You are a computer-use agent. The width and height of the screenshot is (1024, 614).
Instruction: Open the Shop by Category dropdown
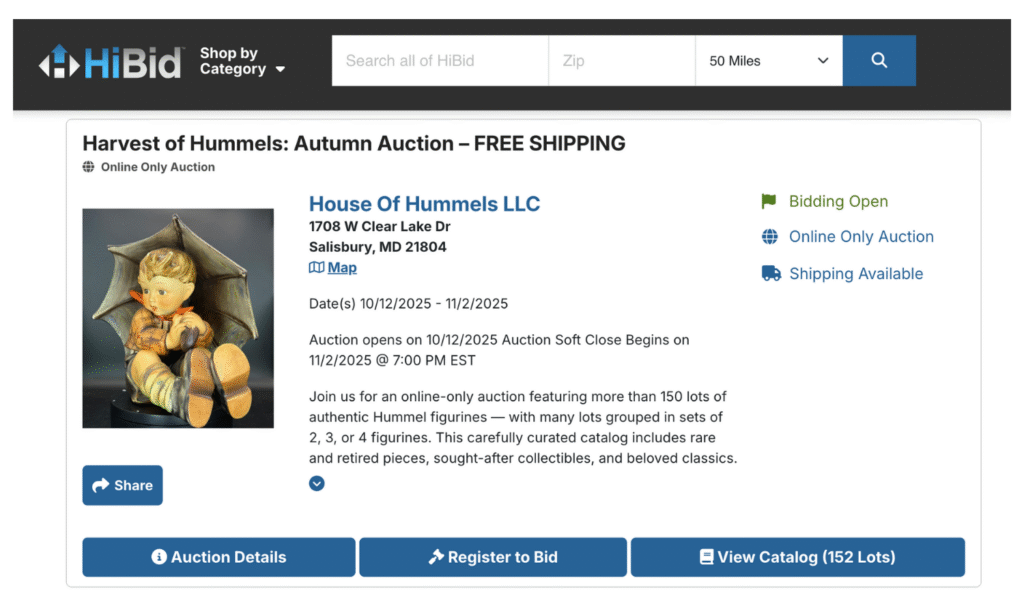242,61
